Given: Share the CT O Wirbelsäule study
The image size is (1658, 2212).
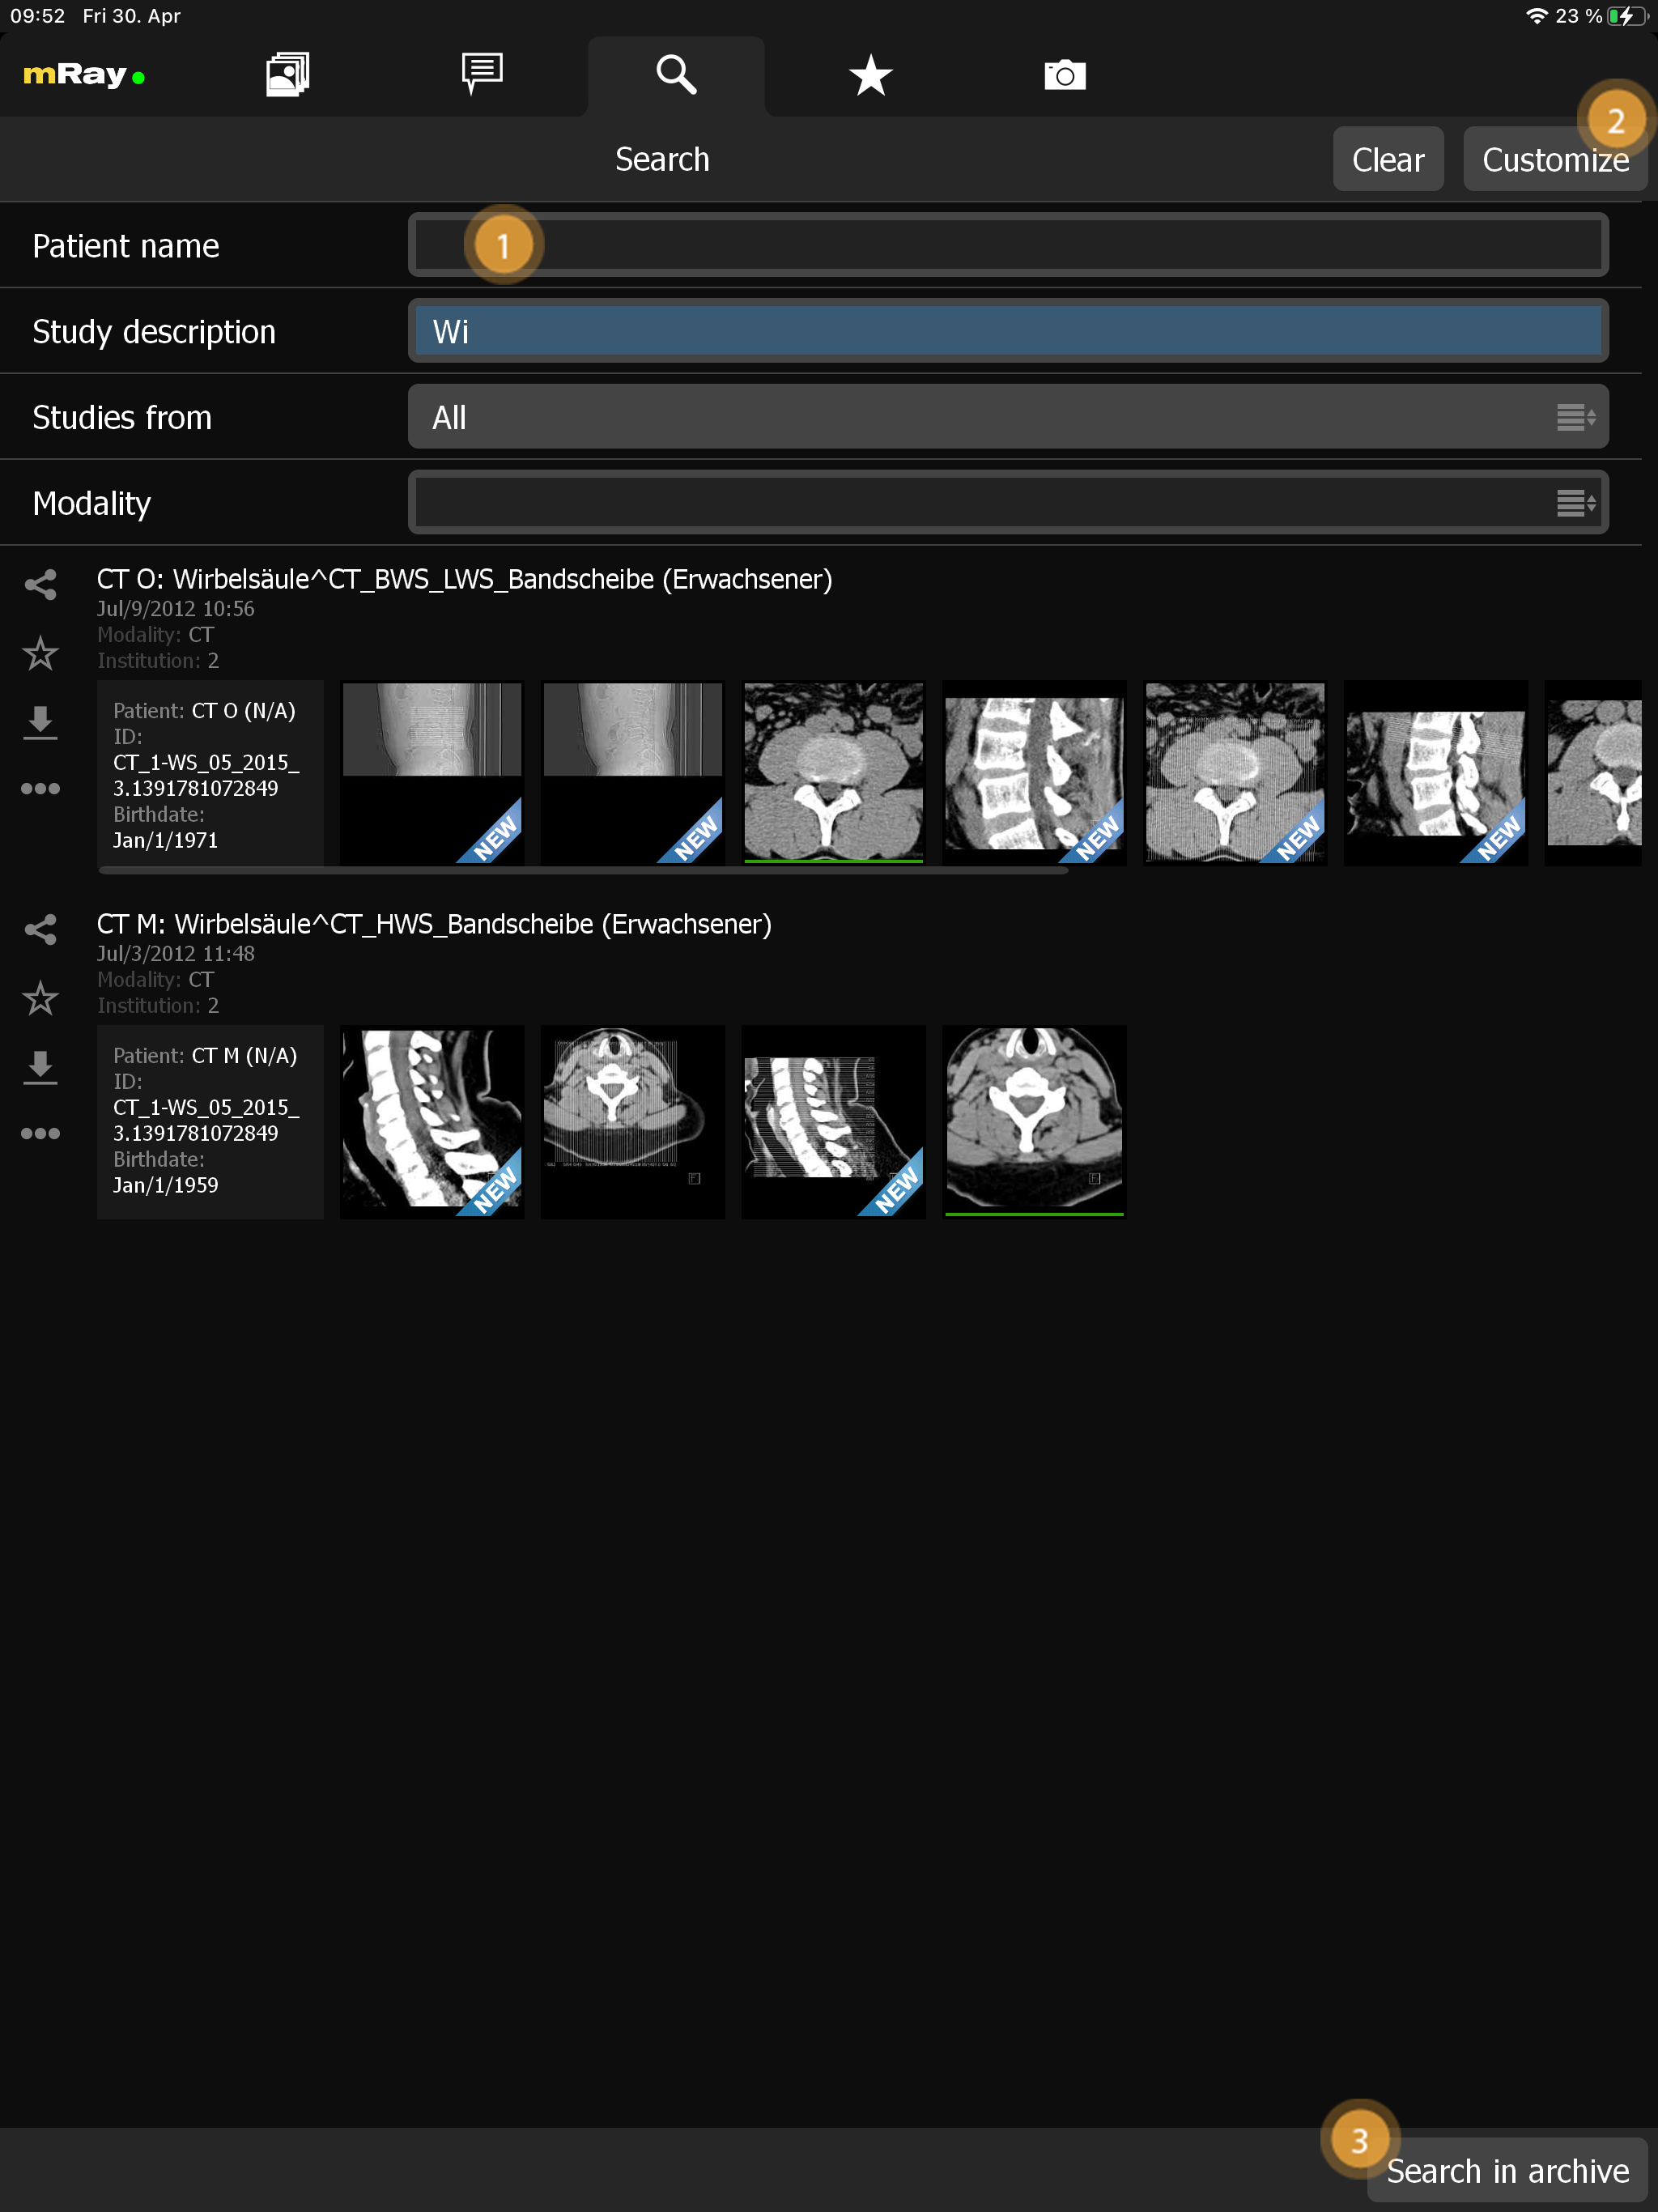Looking at the screenshot, I should tap(40, 585).
